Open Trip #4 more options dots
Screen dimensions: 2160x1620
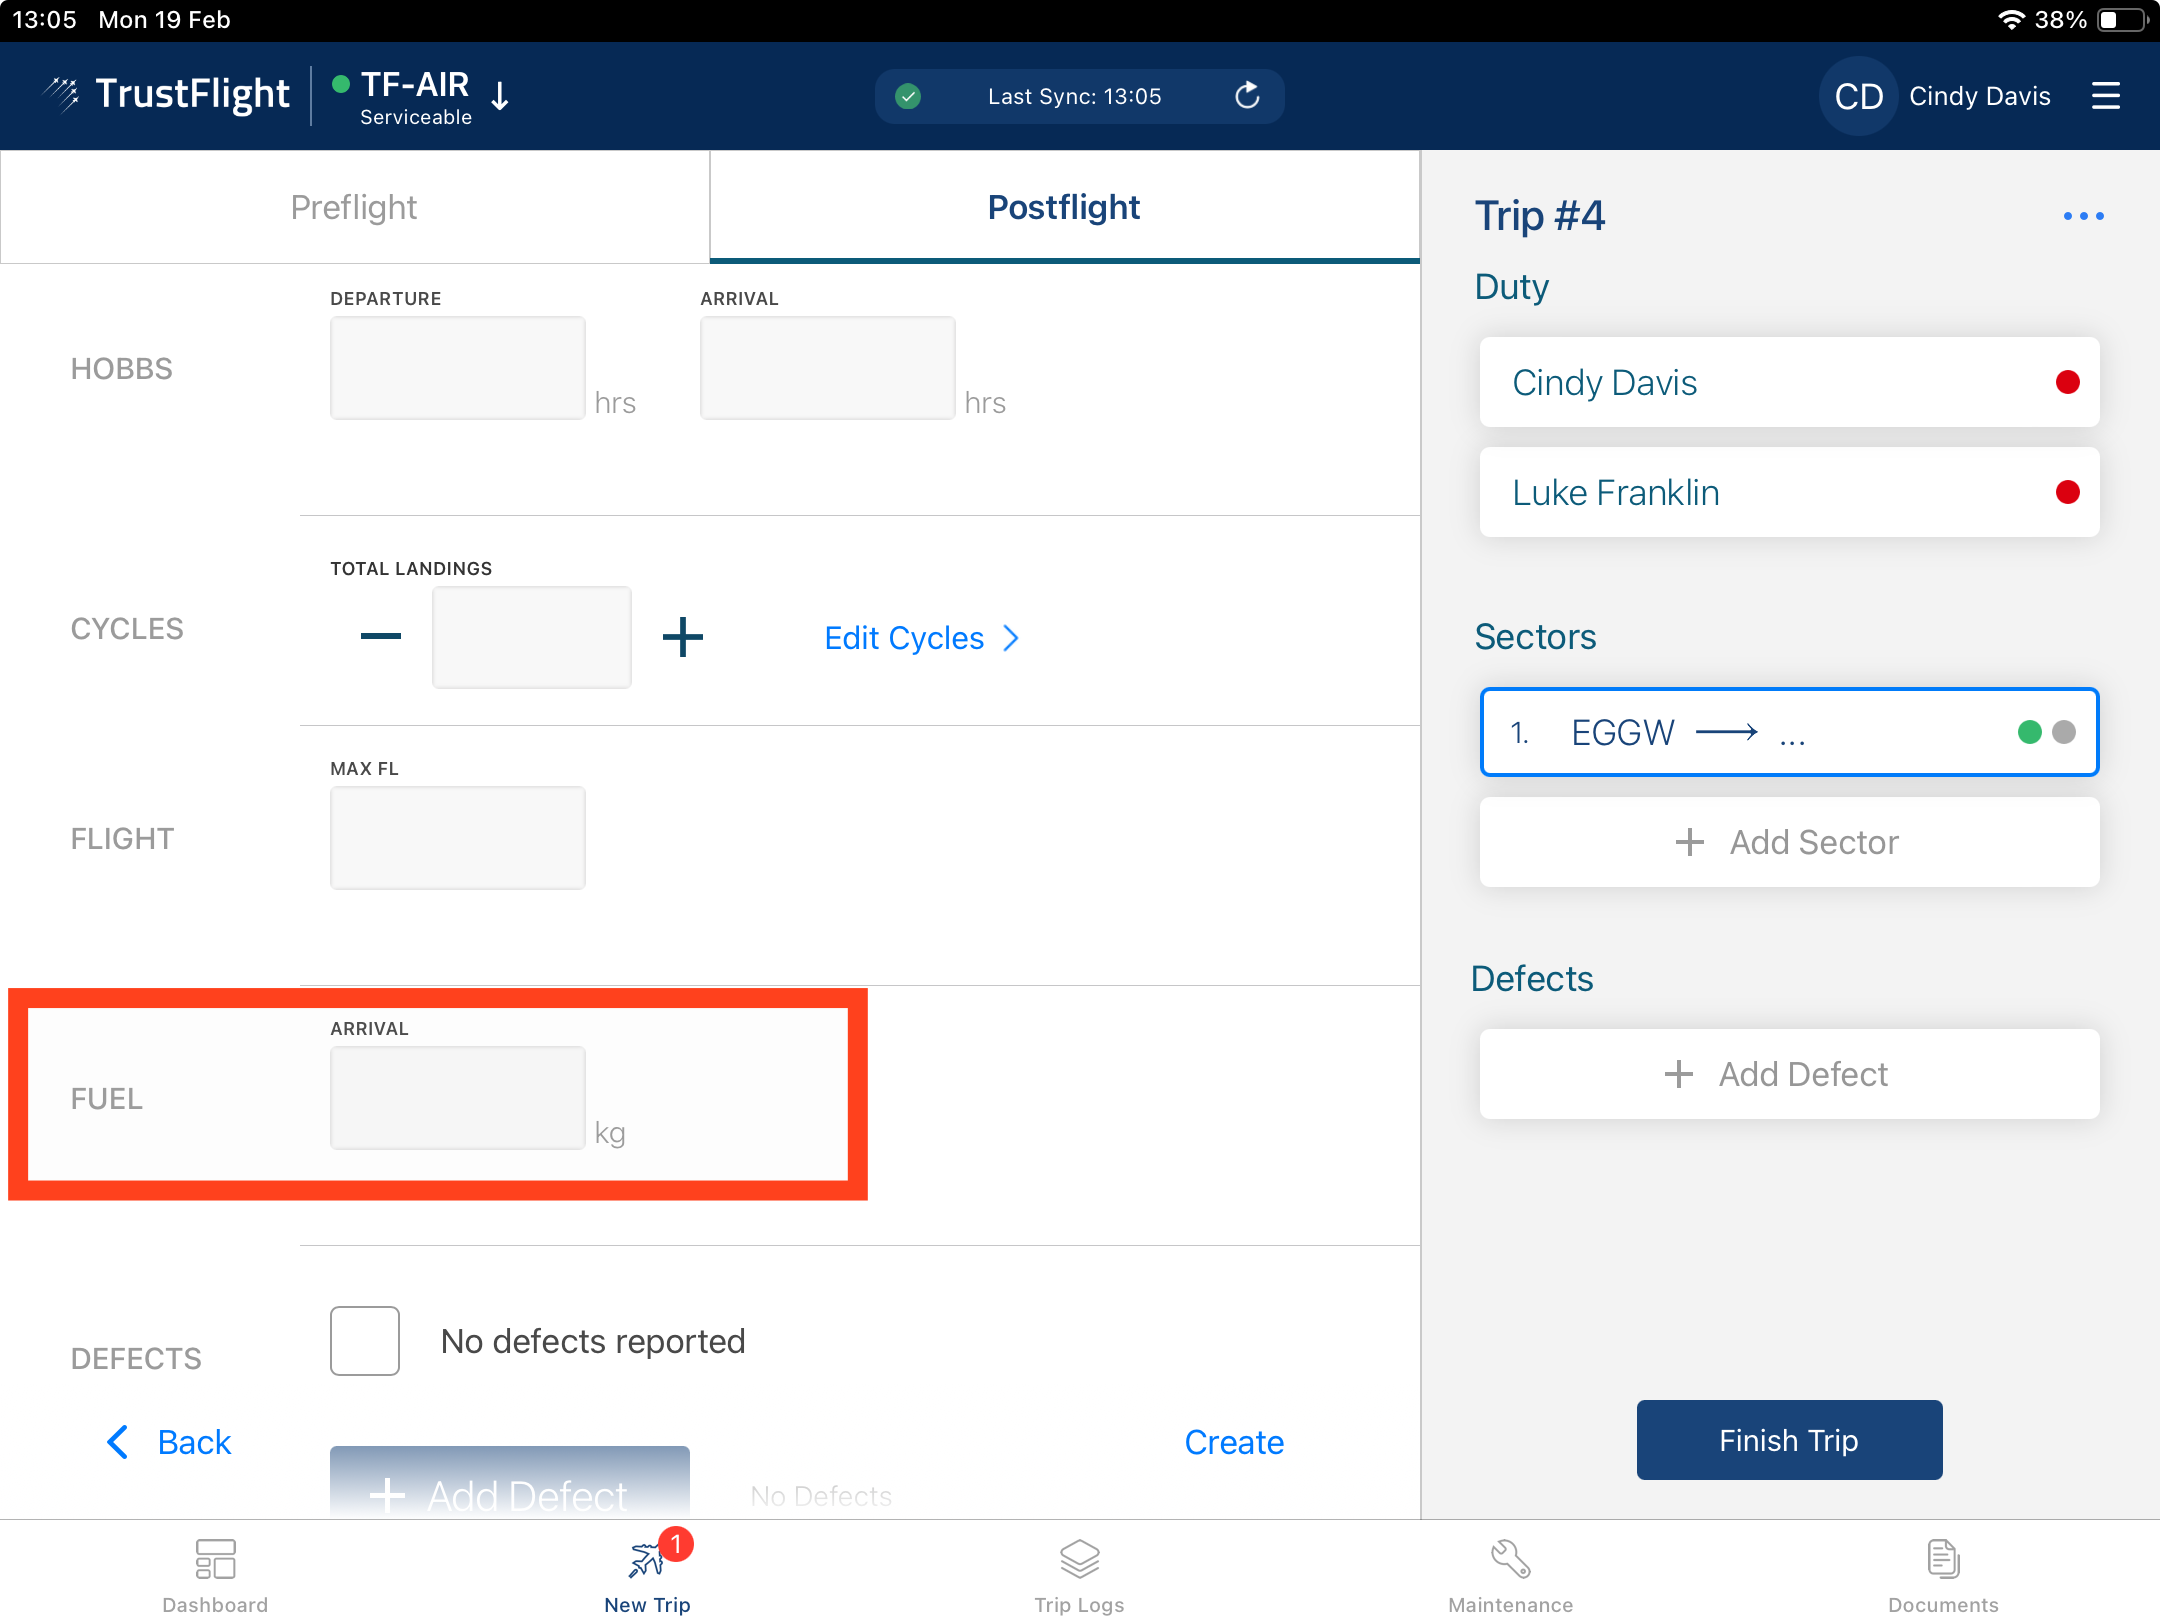[2083, 216]
